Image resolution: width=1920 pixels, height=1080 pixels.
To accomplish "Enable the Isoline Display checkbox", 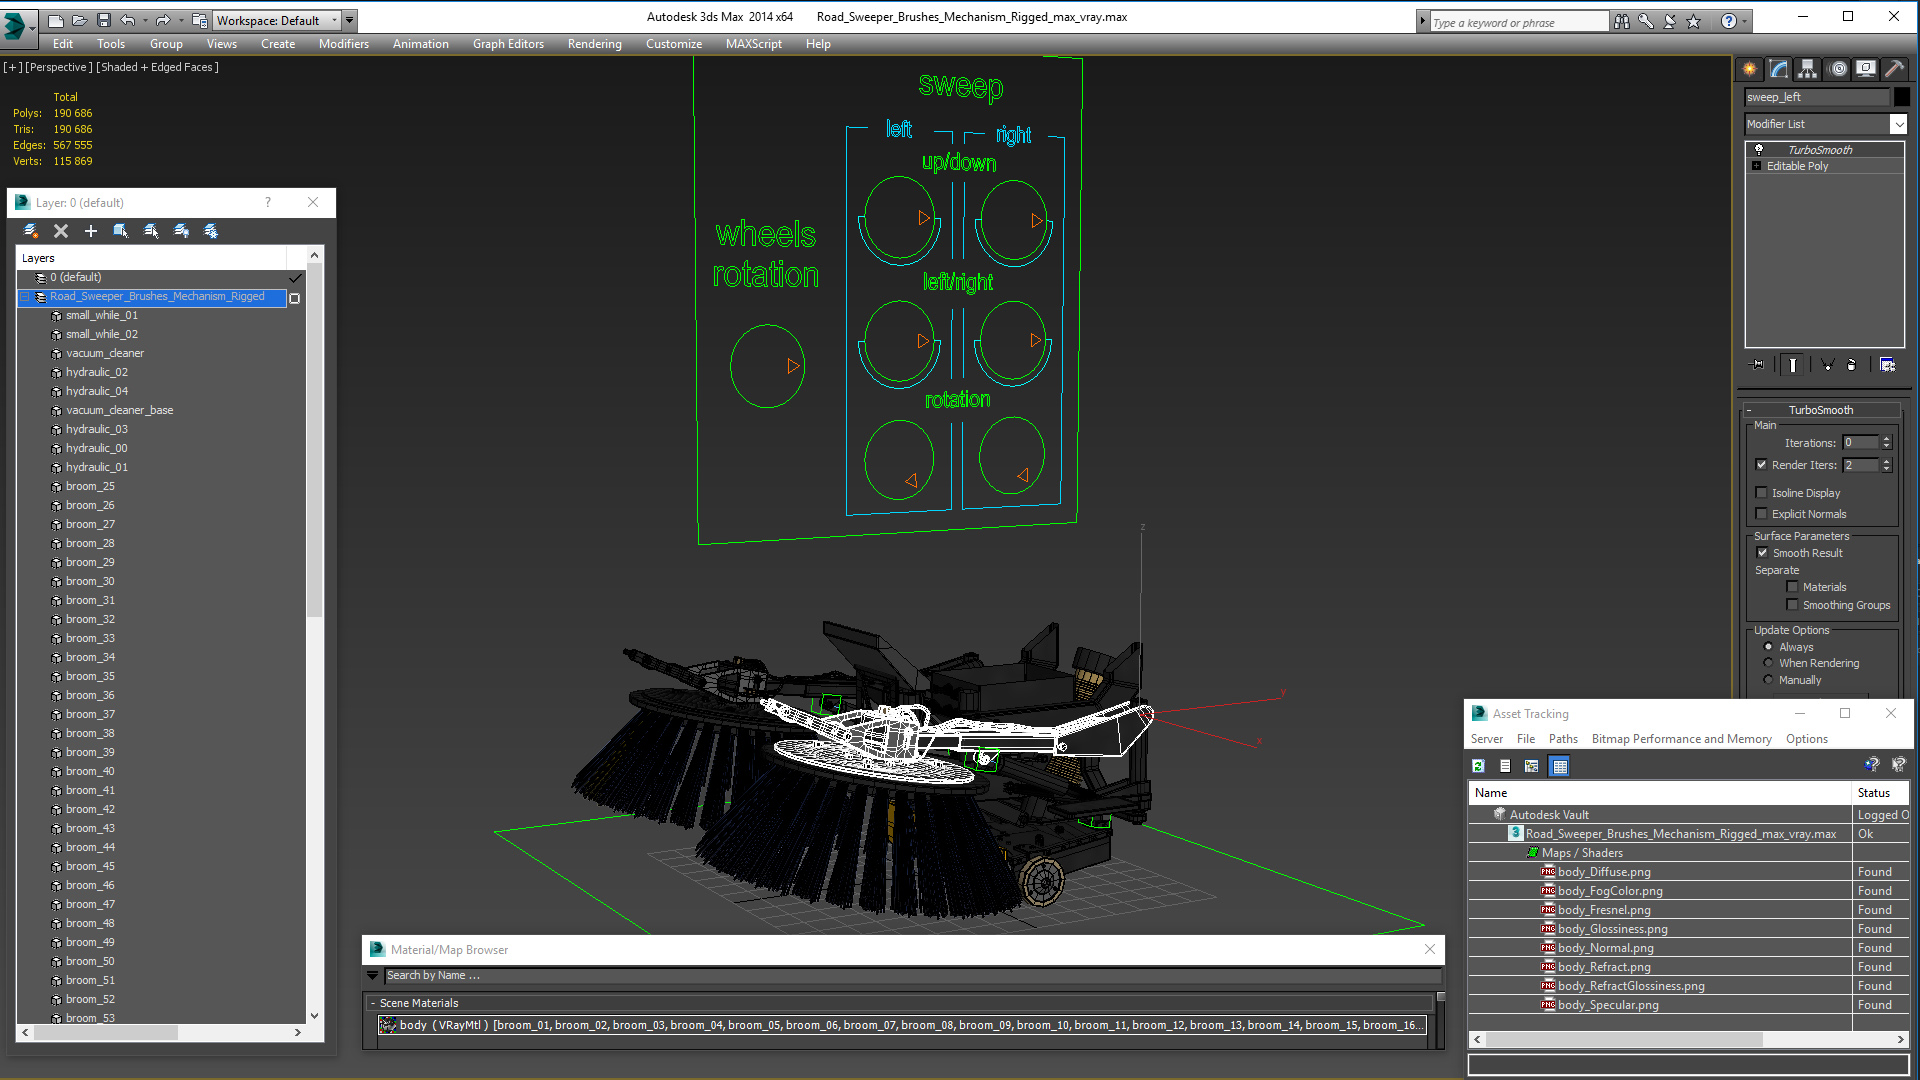I will (1762, 493).
